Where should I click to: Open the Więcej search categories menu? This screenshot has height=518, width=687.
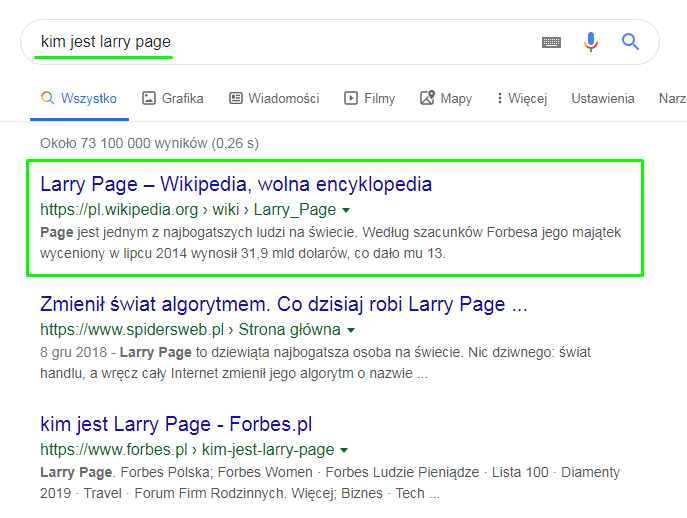click(522, 99)
